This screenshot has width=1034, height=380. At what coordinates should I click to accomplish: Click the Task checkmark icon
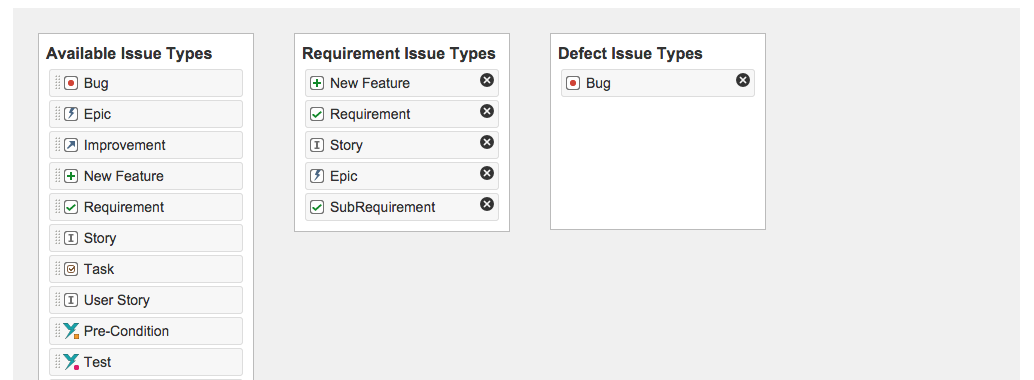click(71, 269)
